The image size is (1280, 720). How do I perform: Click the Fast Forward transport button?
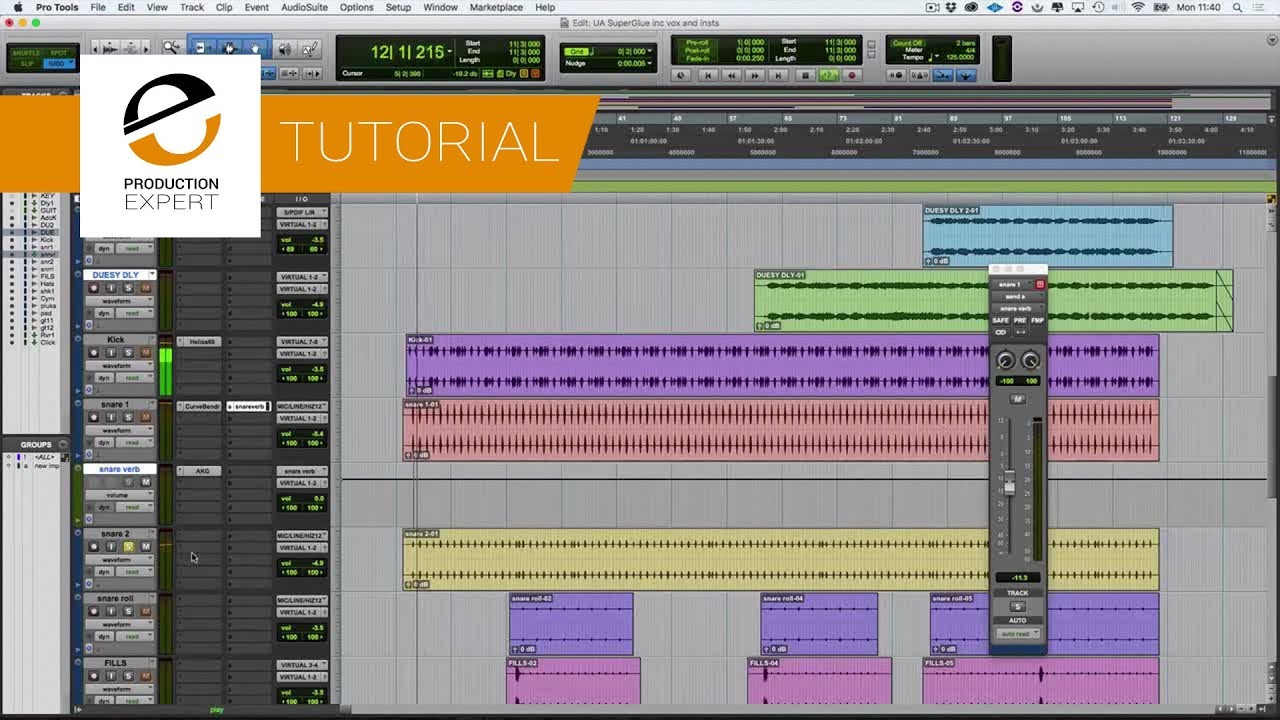(756, 75)
